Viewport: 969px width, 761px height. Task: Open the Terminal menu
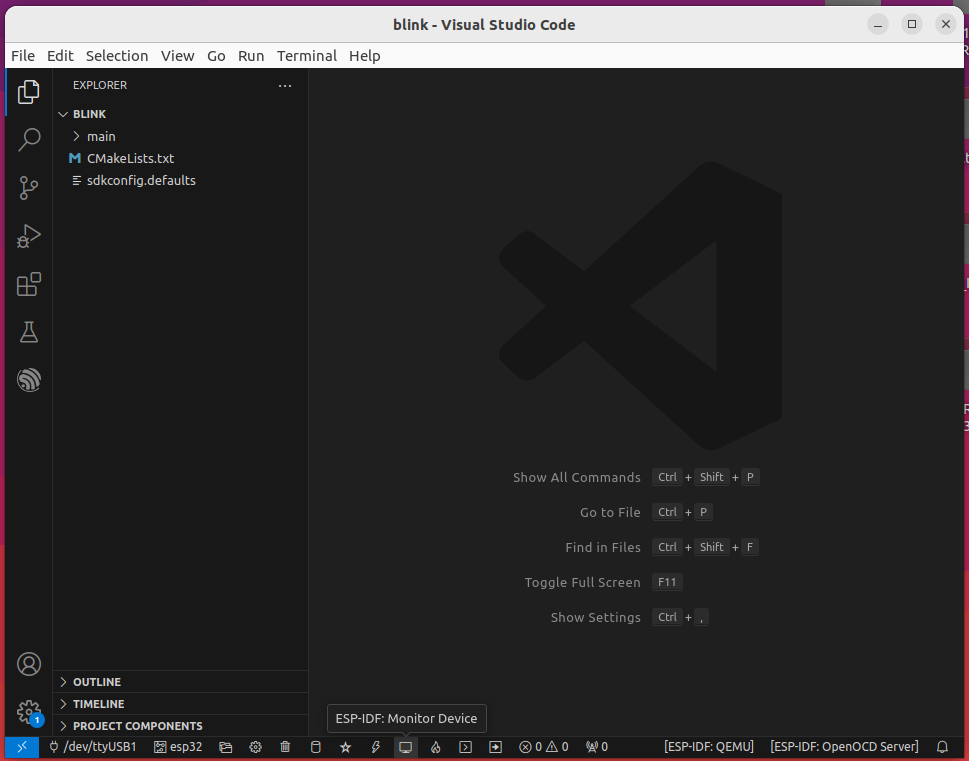pyautogui.click(x=307, y=56)
